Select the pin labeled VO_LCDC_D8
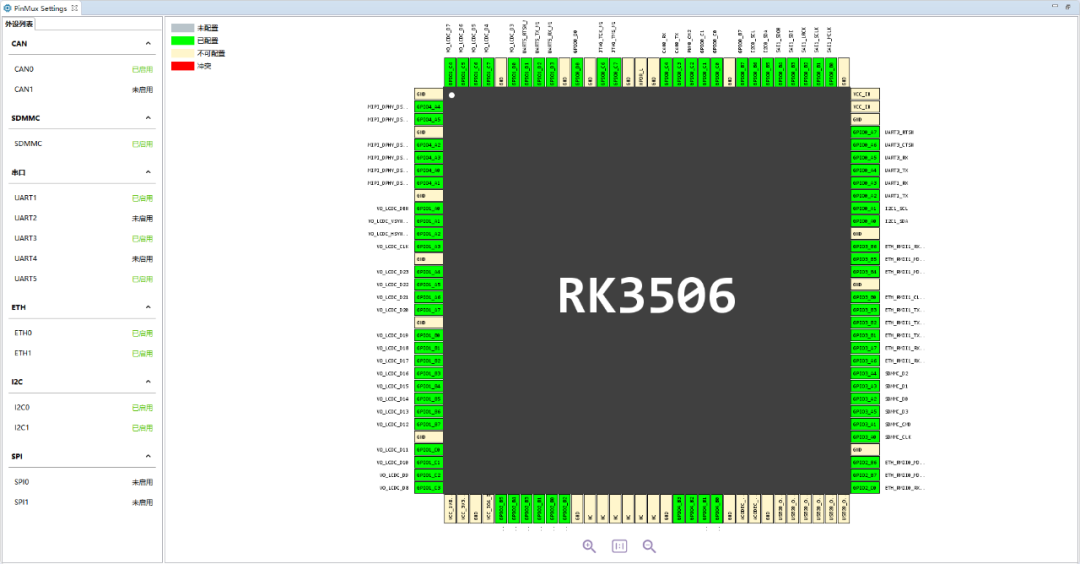The width and height of the screenshot is (1080, 564). coord(428,488)
